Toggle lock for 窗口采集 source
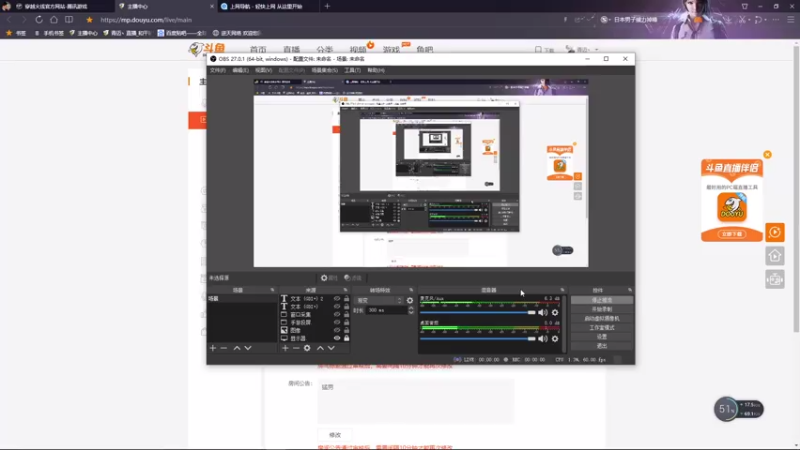Screen dimensions: 800x450 (x=346, y=314)
